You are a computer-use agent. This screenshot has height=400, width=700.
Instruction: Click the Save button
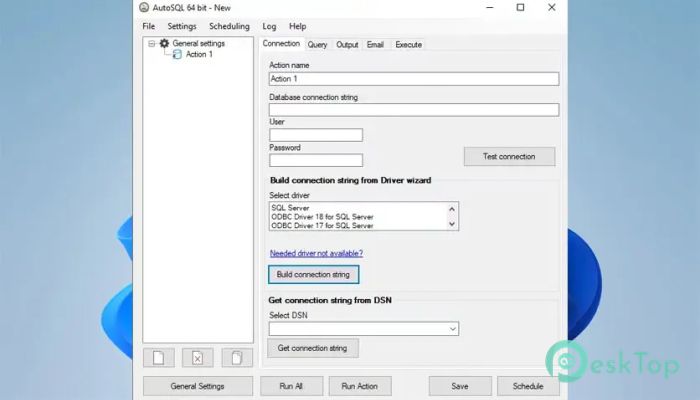(x=460, y=386)
